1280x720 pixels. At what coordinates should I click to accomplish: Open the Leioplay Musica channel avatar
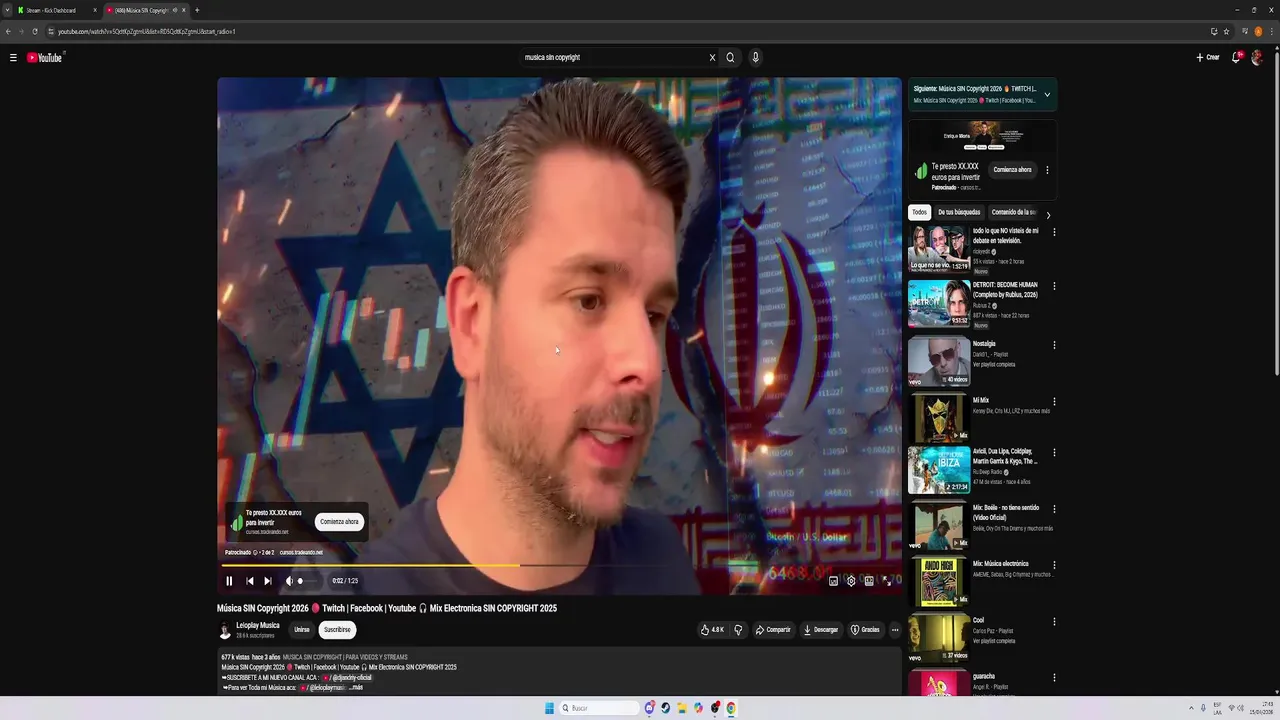point(225,630)
